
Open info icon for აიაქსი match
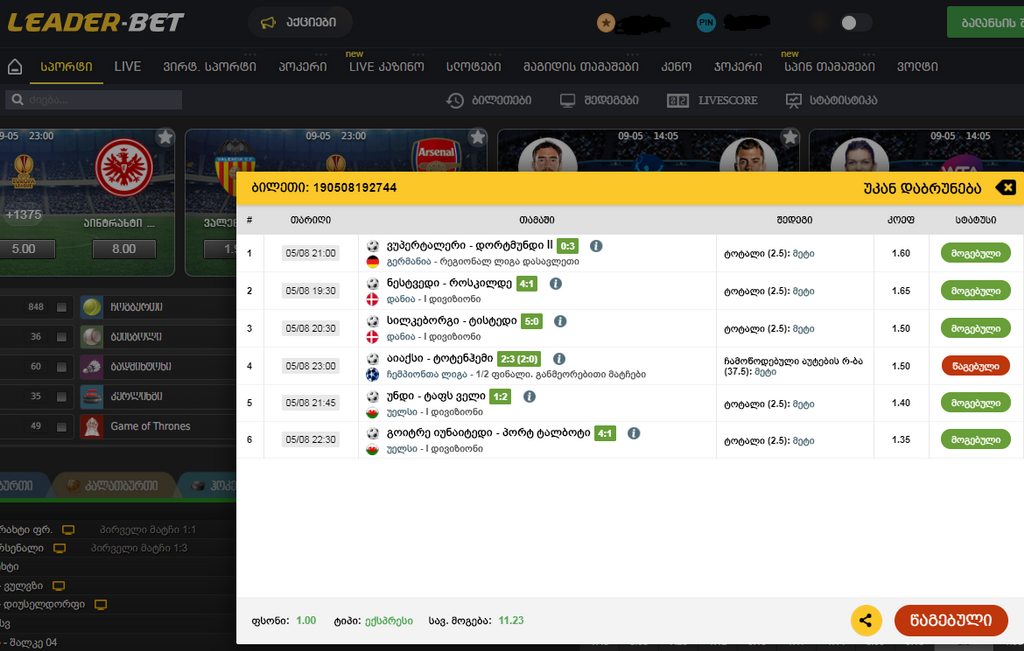click(559, 359)
